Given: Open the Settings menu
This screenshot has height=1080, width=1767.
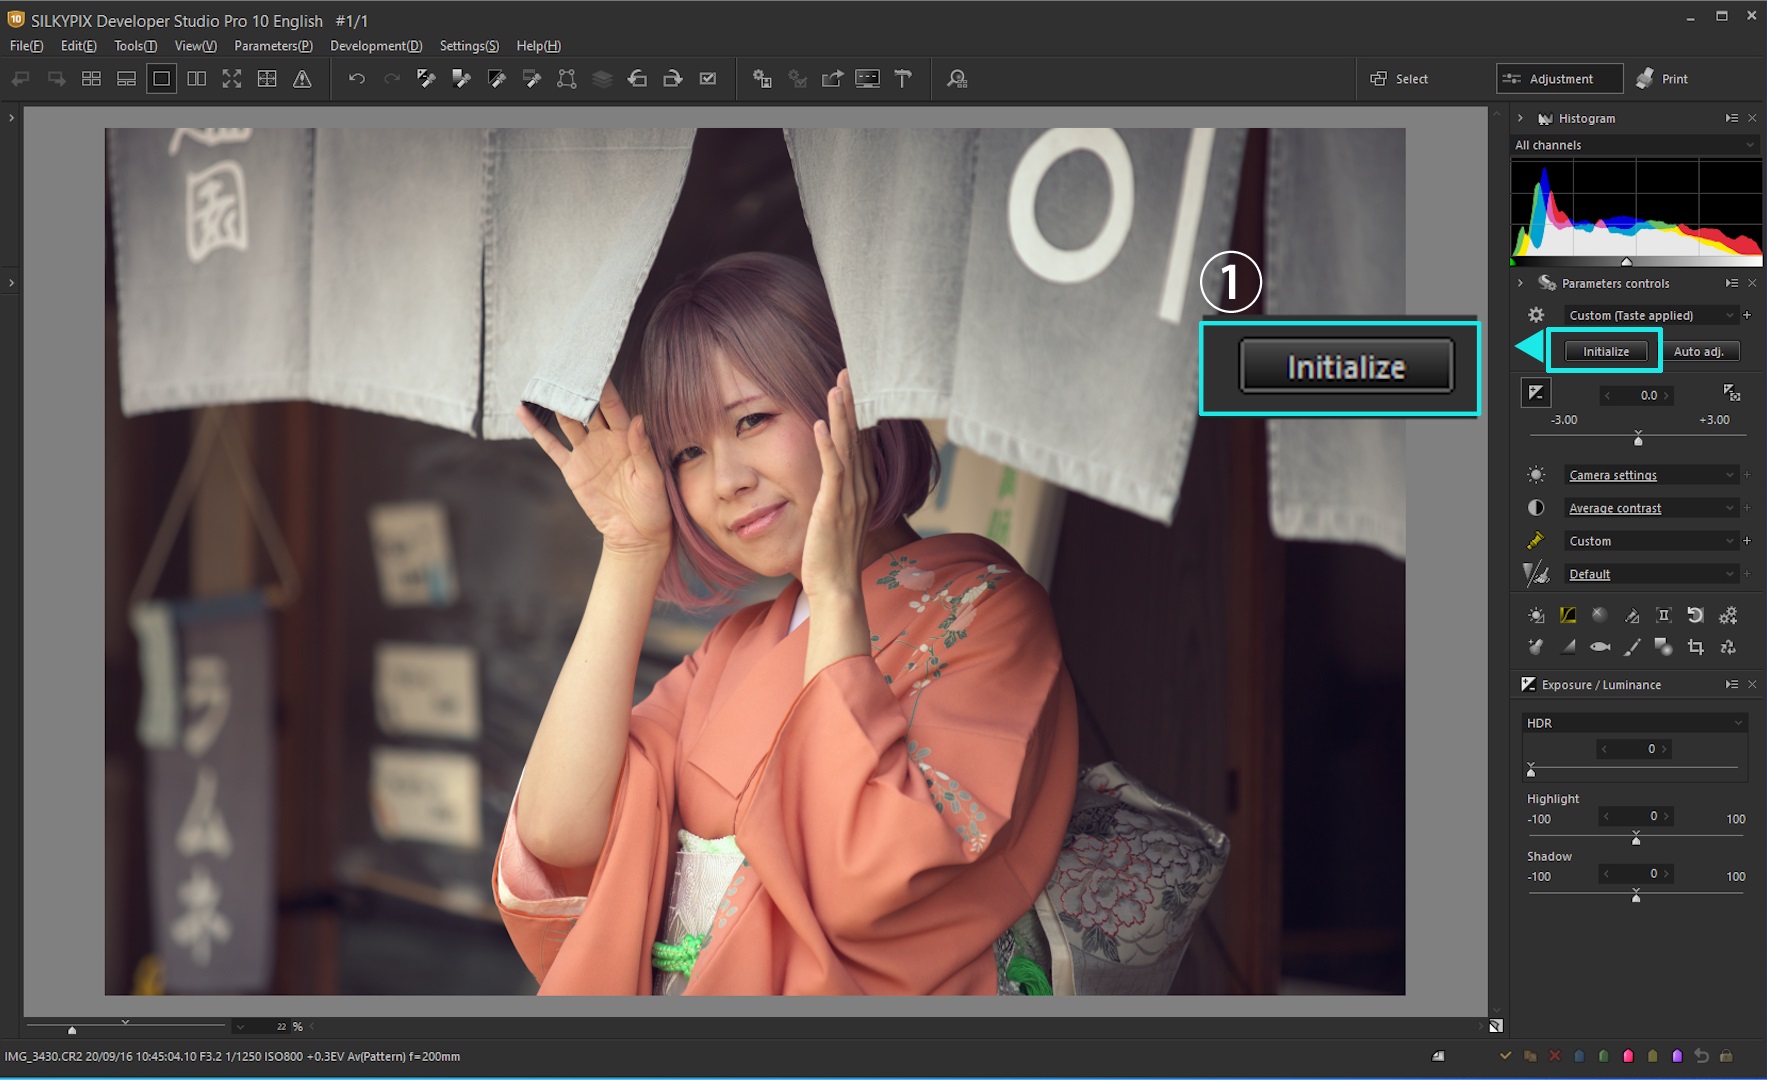Looking at the screenshot, I should click(469, 46).
